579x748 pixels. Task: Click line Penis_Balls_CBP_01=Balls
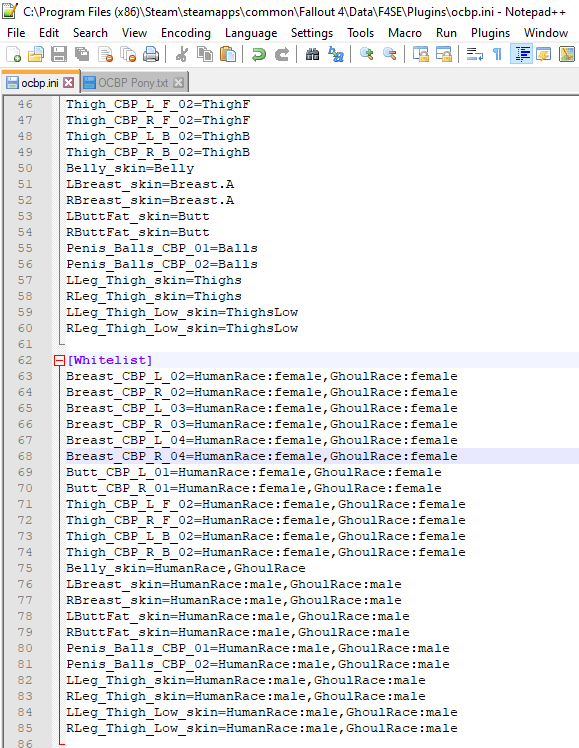(x=162, y=248)
